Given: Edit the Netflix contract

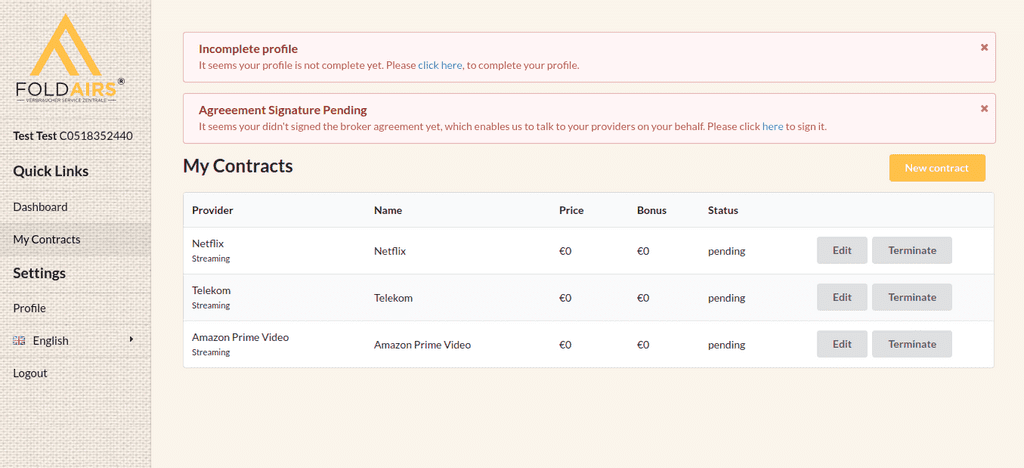Looking at the screenshot, I should pyautogui.click(x=842, y=251).
